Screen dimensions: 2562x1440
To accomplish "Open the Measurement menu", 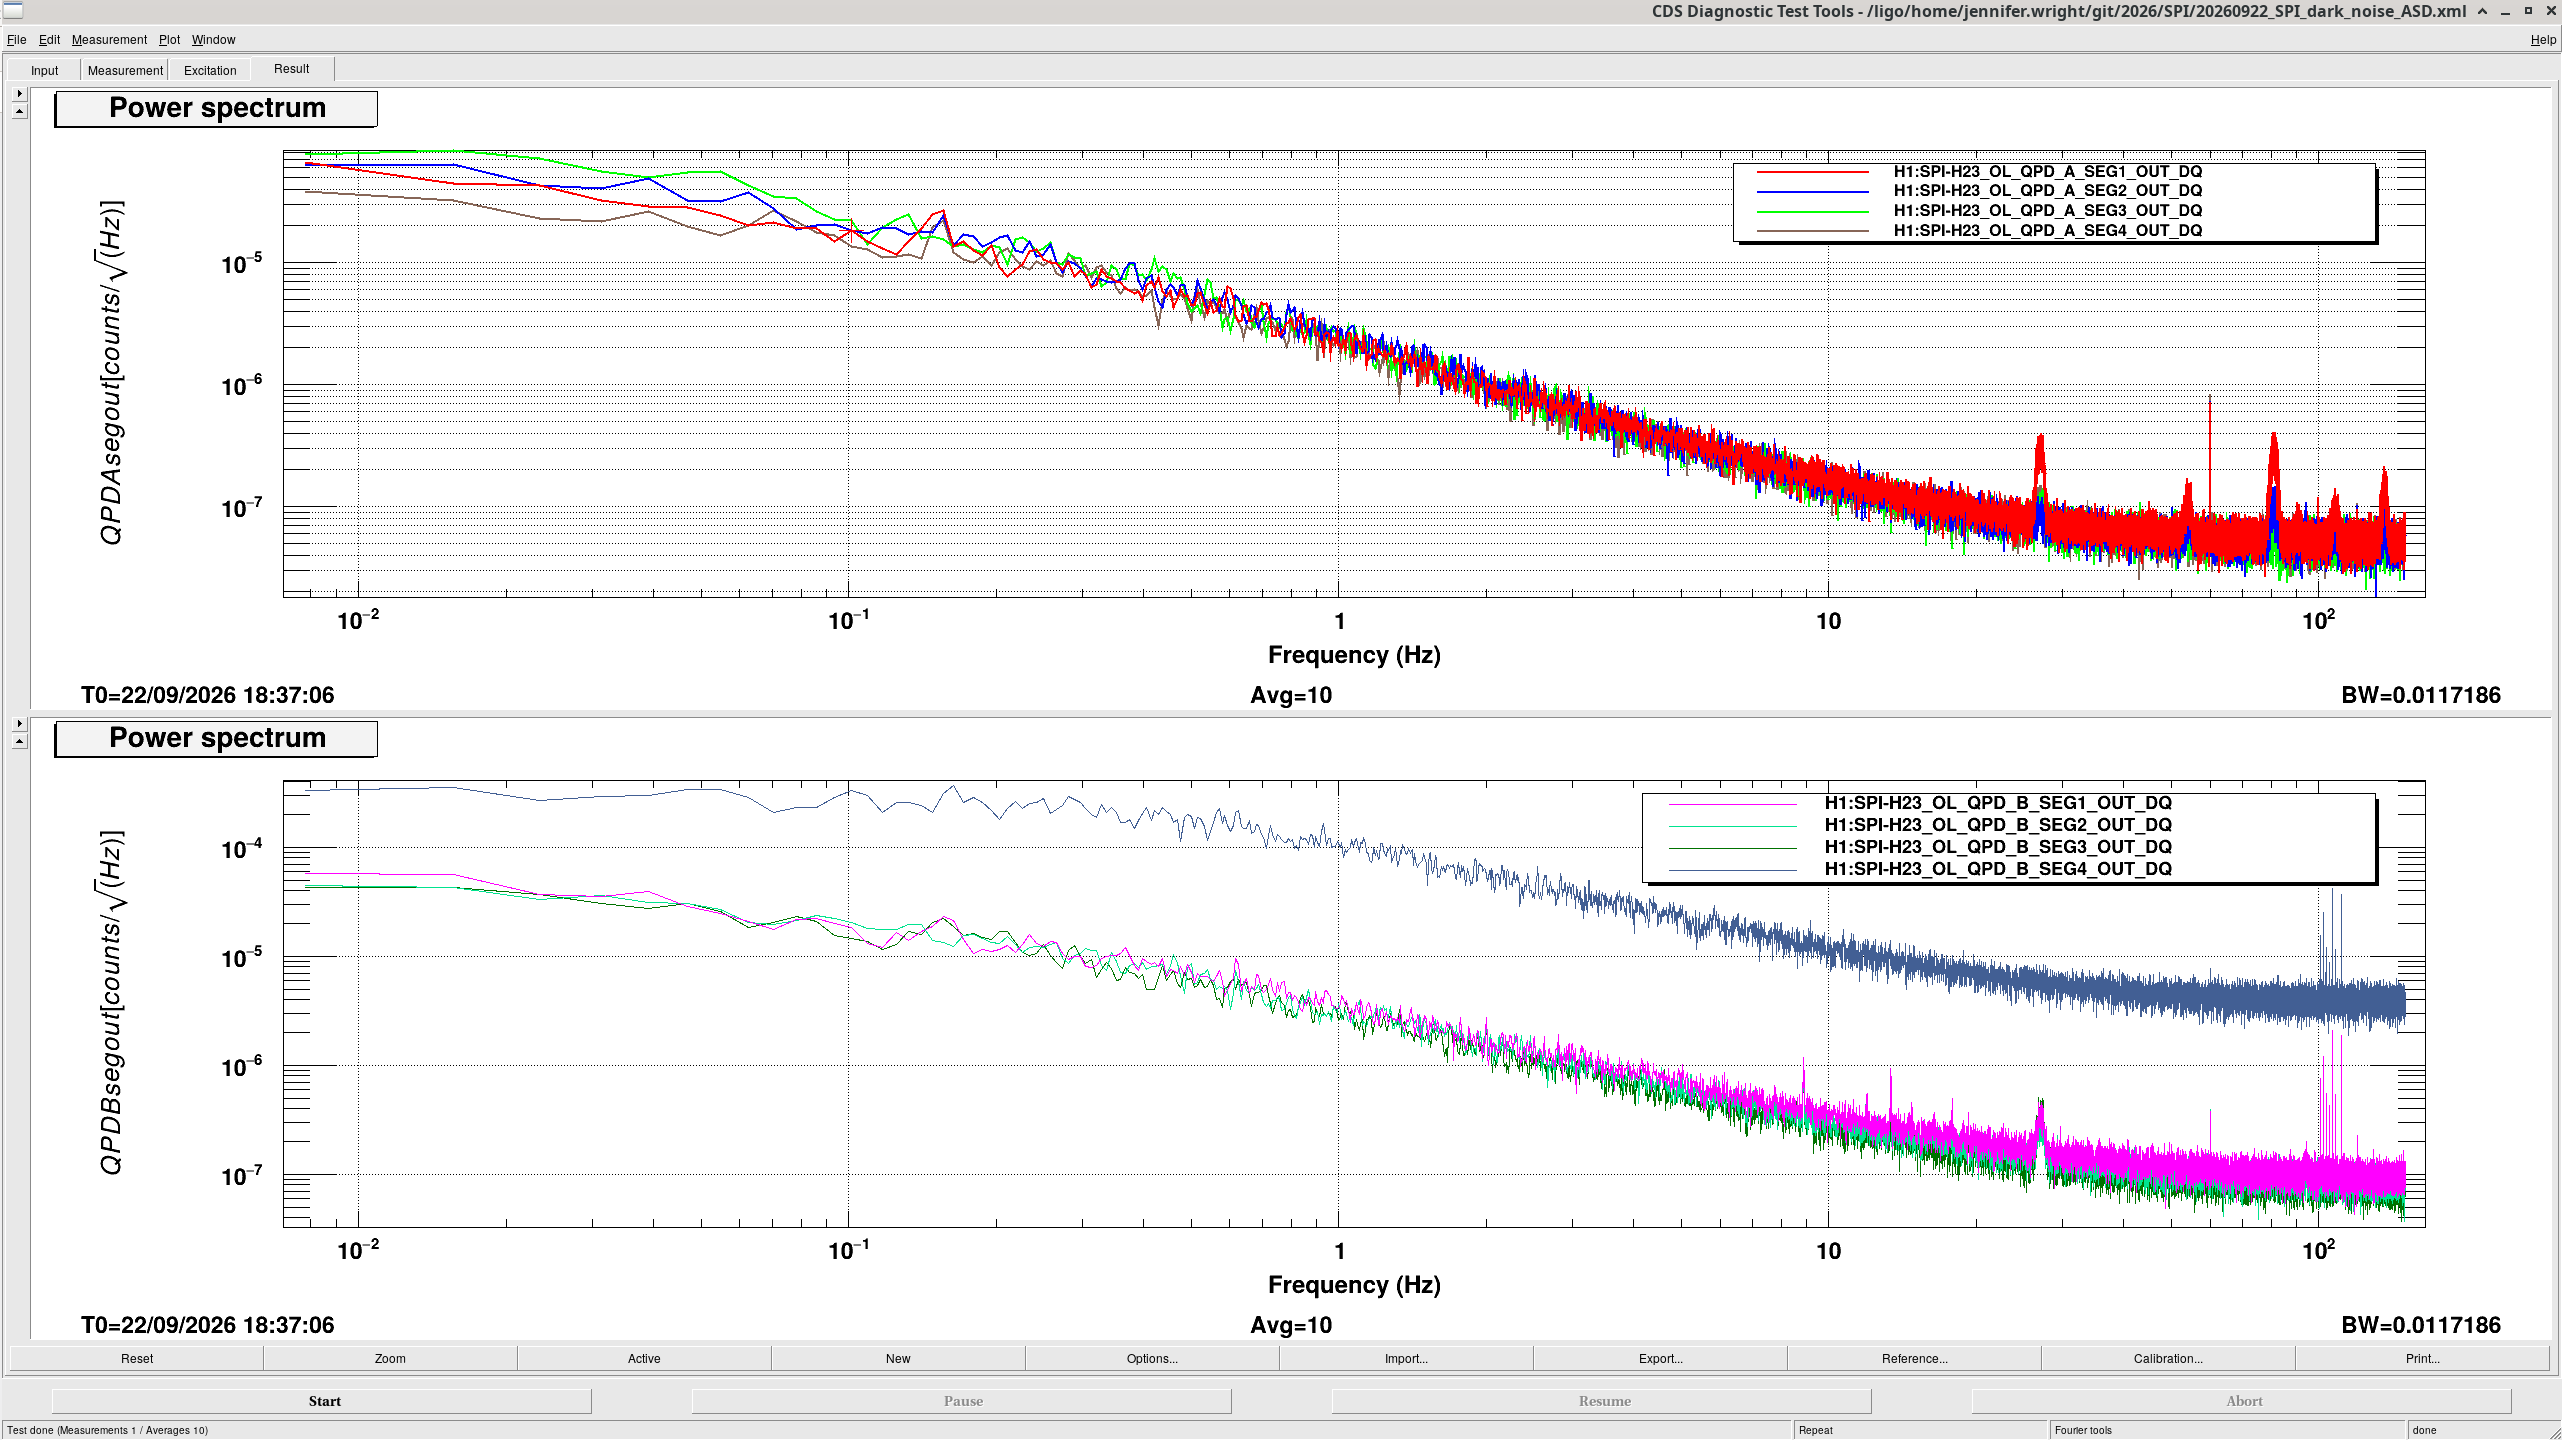I will pos(109,40).
